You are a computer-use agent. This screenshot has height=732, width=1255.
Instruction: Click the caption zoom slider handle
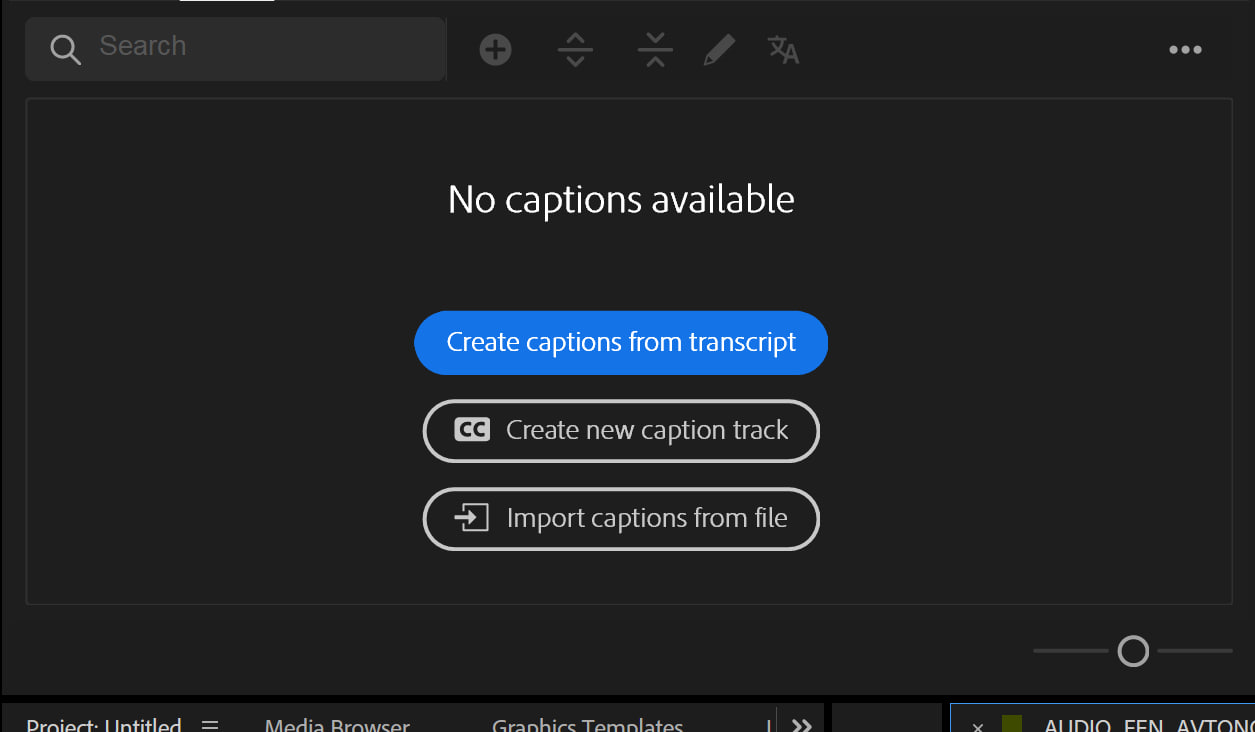(x=1133, y=651)
